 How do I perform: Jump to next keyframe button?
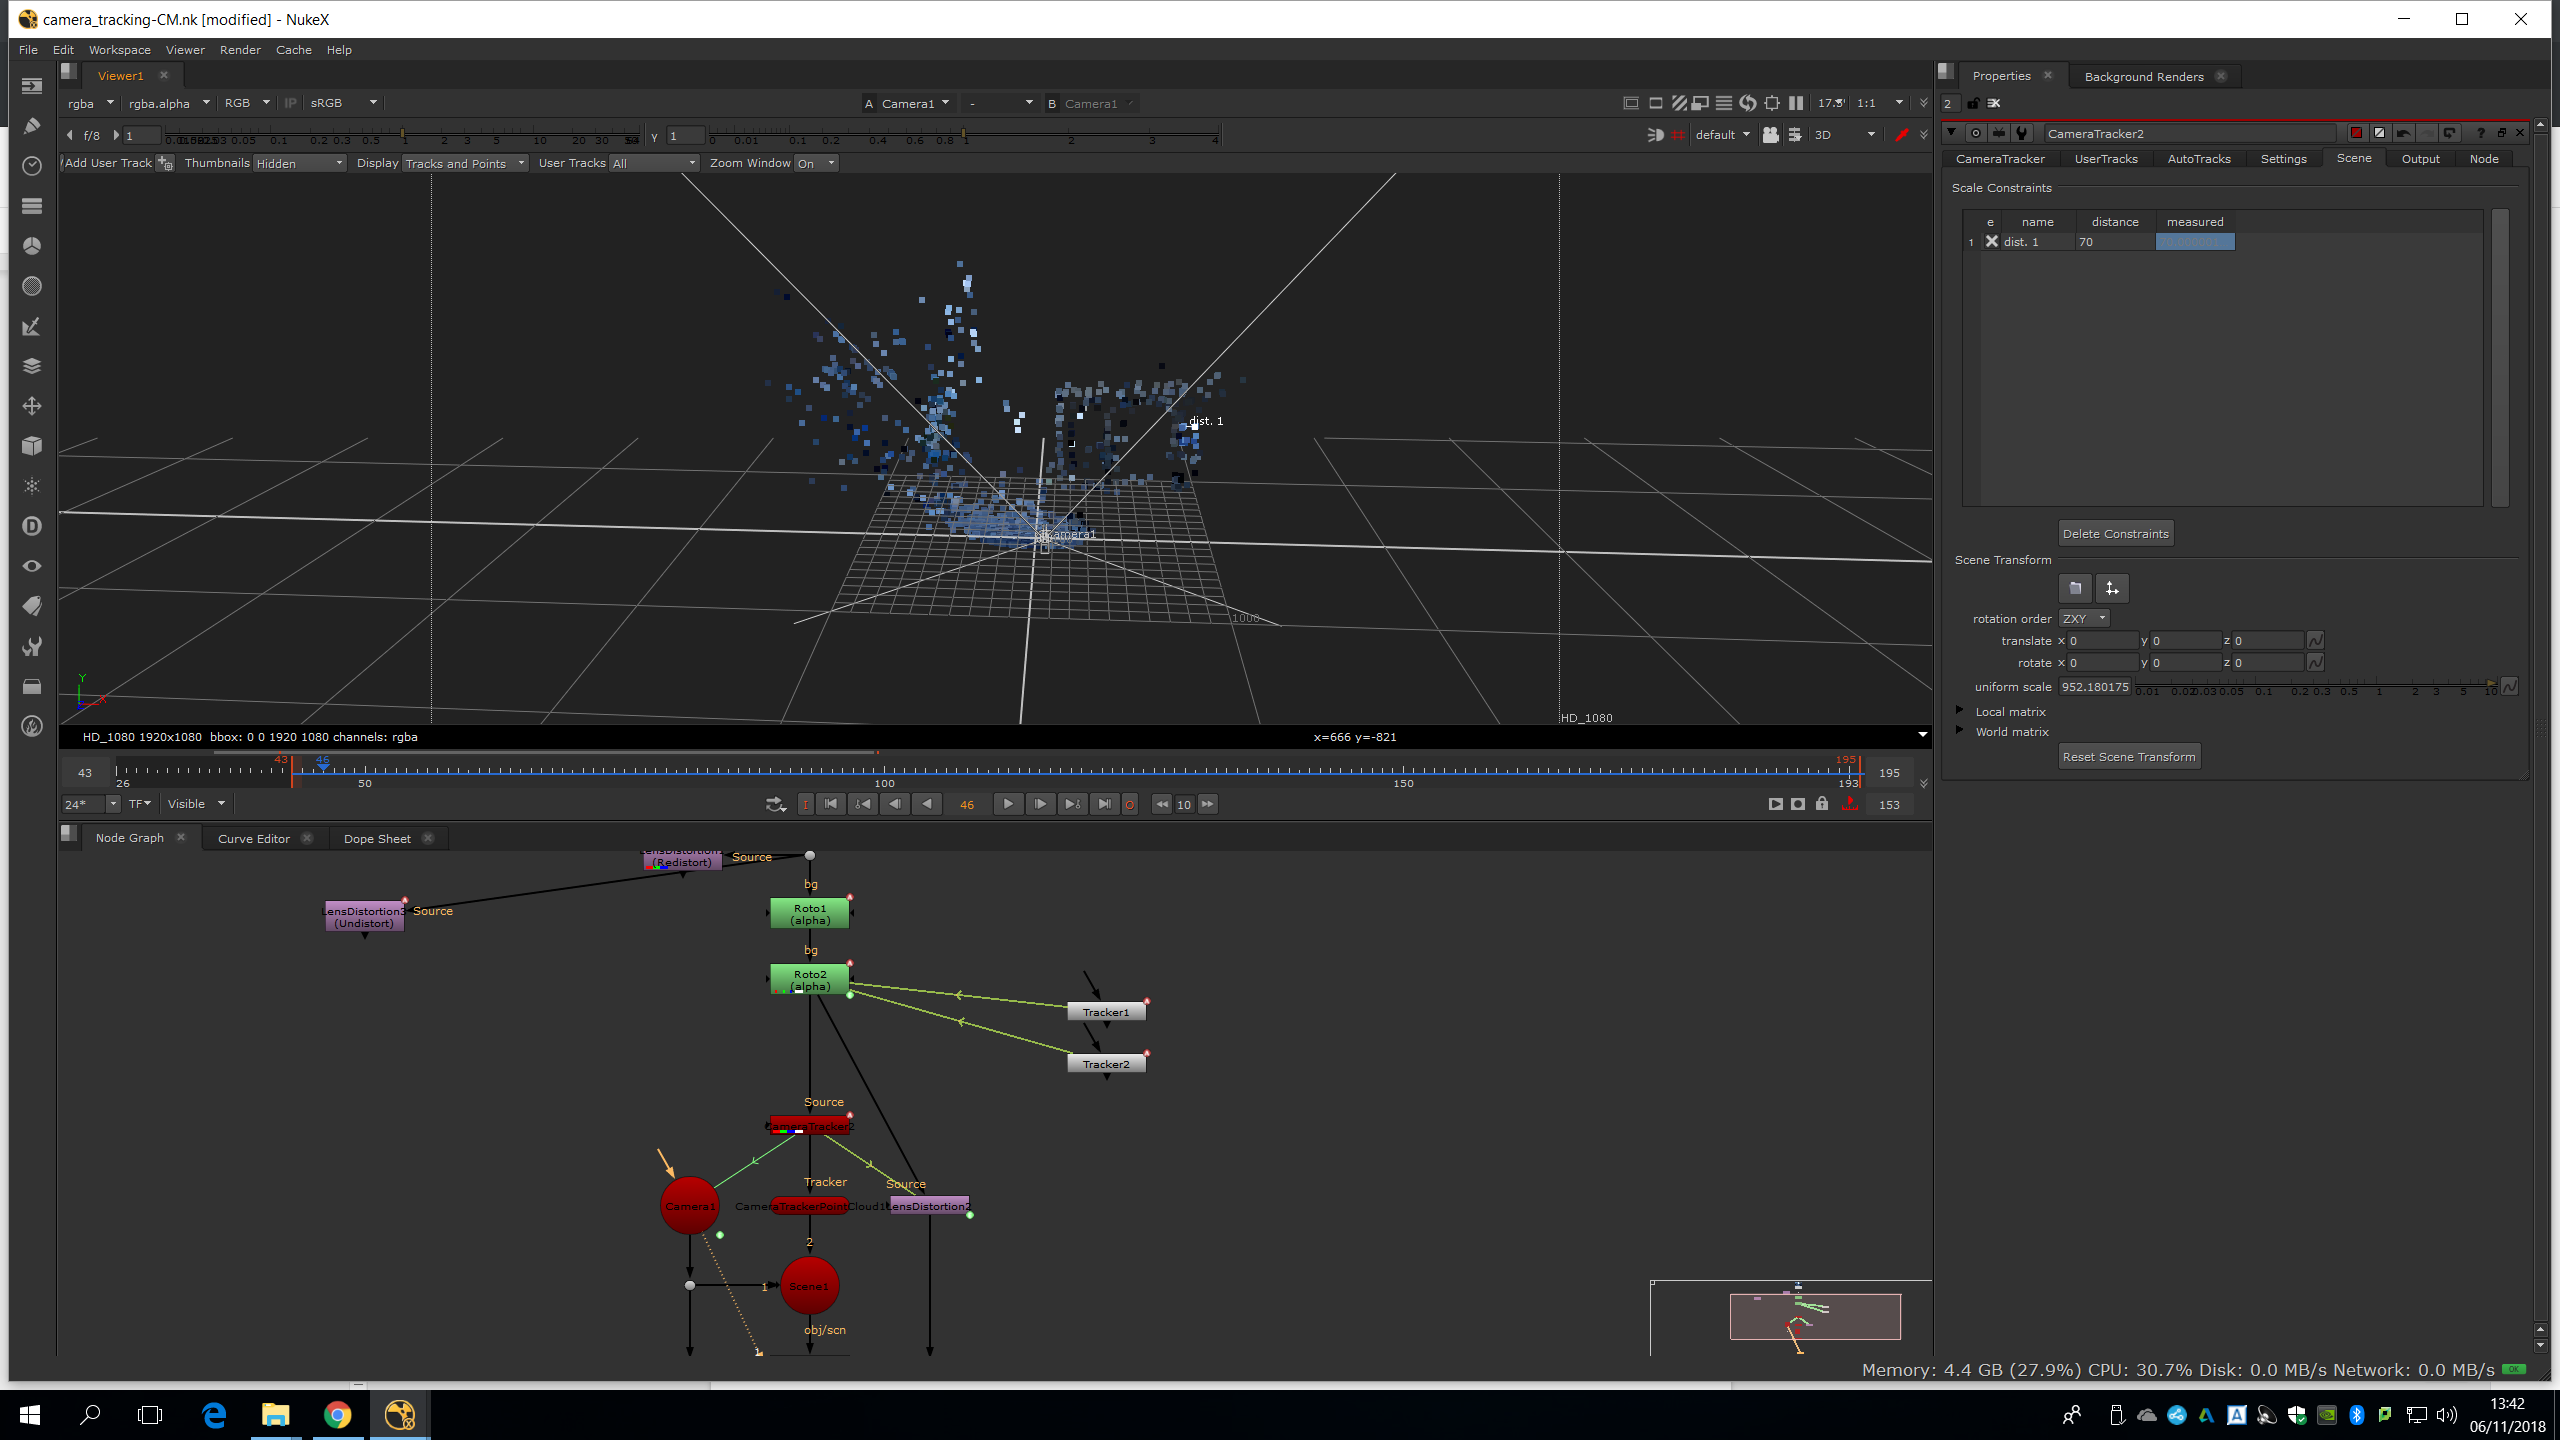[x=1072, y=804]
